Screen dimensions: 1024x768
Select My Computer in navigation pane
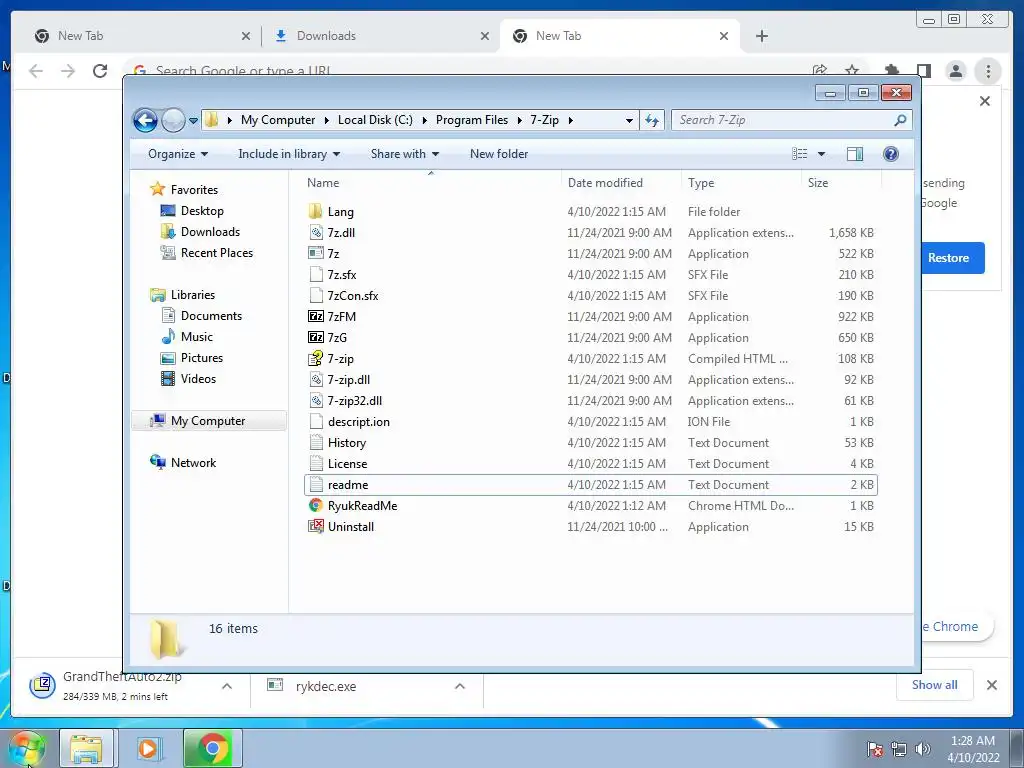[208, 421]
